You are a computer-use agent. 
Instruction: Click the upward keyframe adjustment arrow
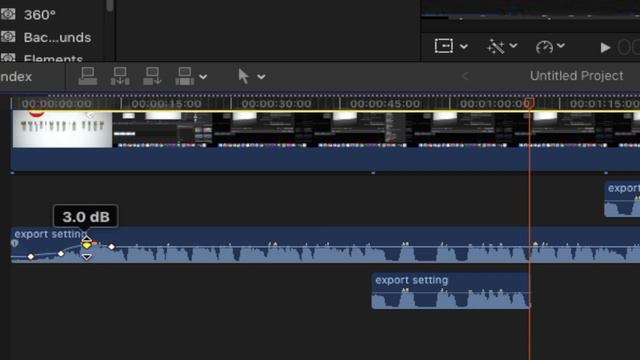click(87, 238)
